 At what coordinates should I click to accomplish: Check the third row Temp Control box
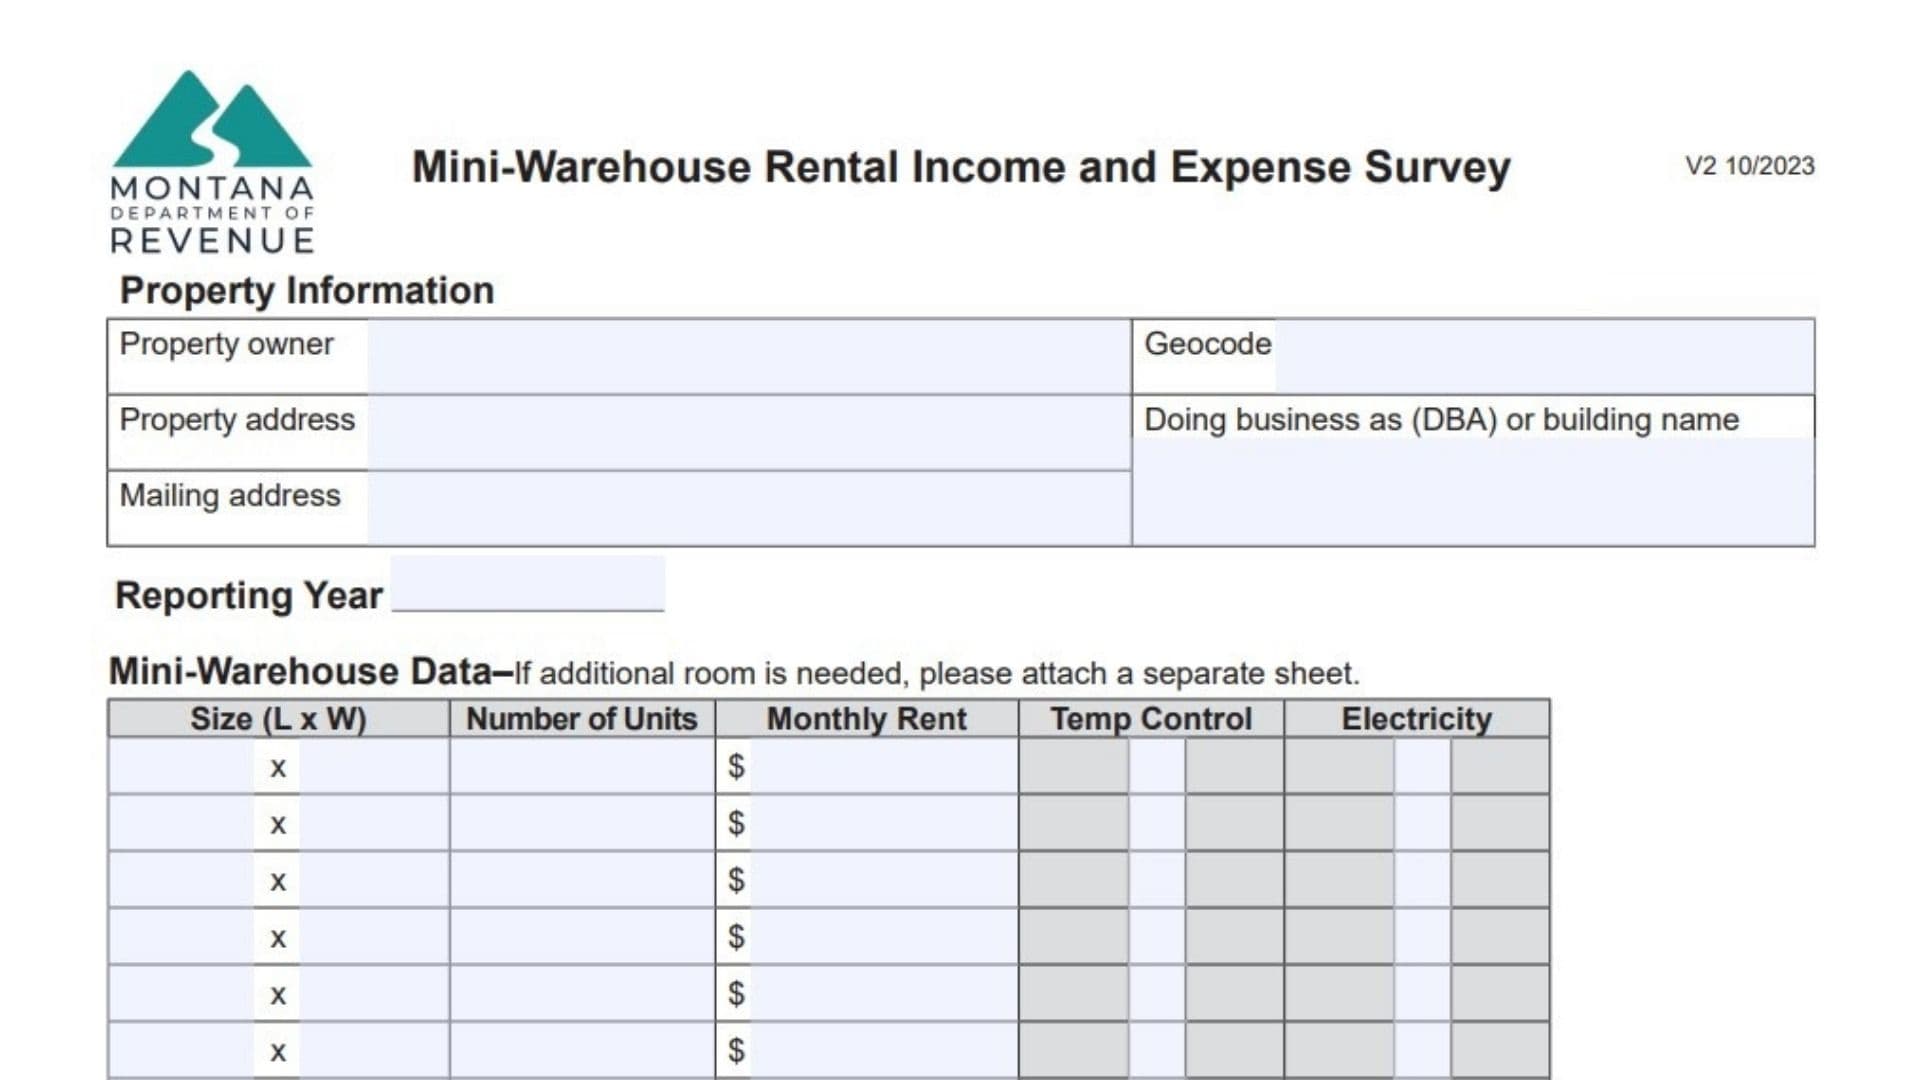coord(1157,880)
